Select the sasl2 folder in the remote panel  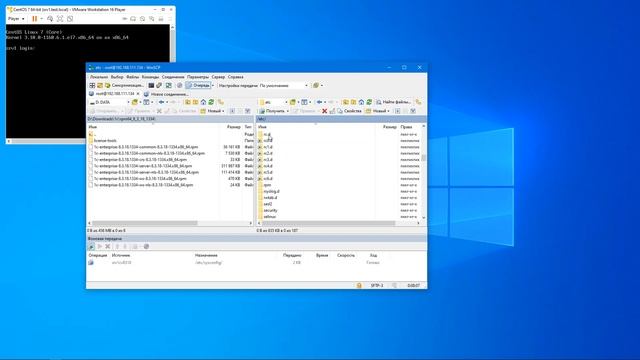pyautogui.click(x=268, y=204)
